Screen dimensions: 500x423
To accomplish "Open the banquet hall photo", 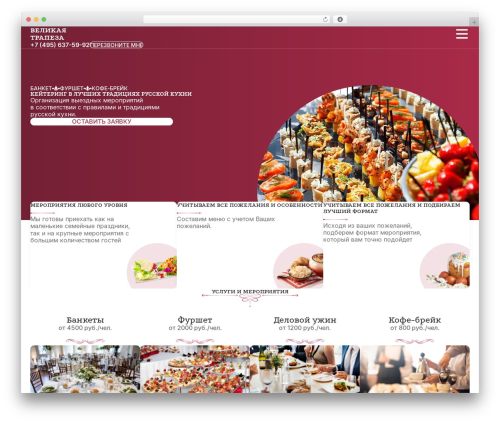I will tap(85, 369).
